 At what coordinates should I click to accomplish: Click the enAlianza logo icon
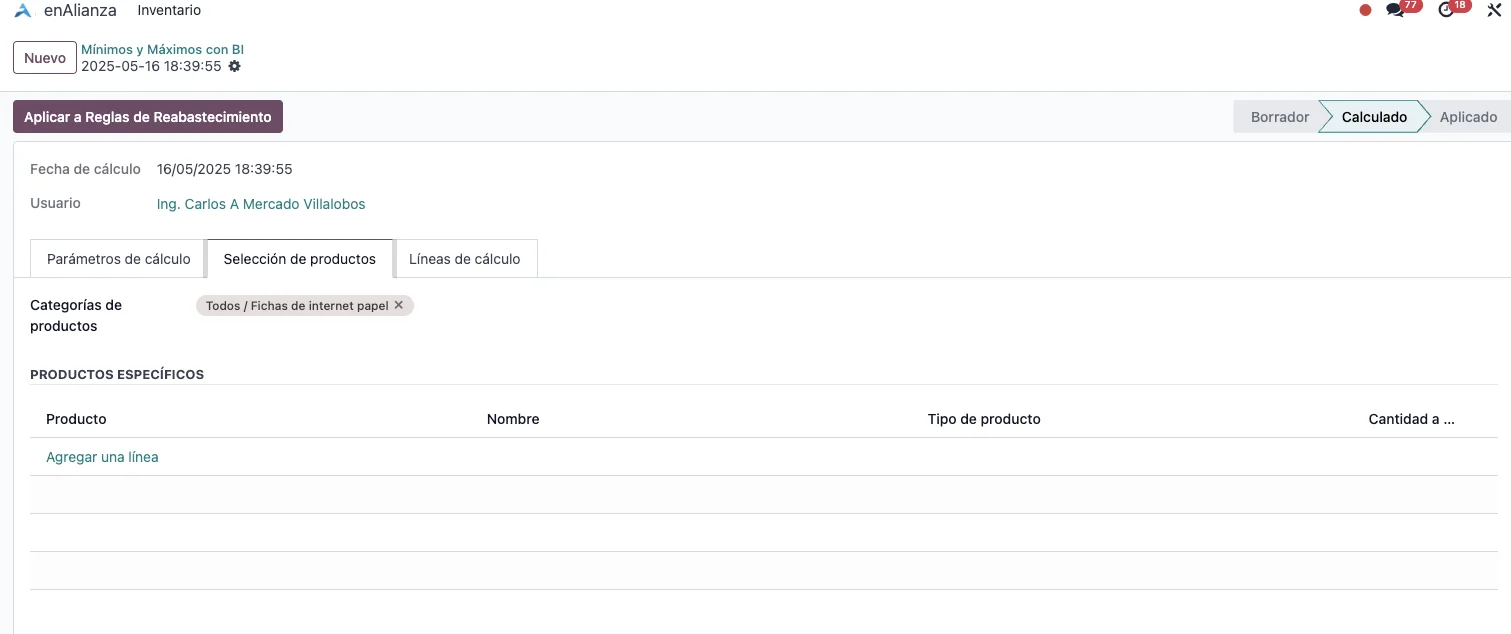(x=23, y=10)
